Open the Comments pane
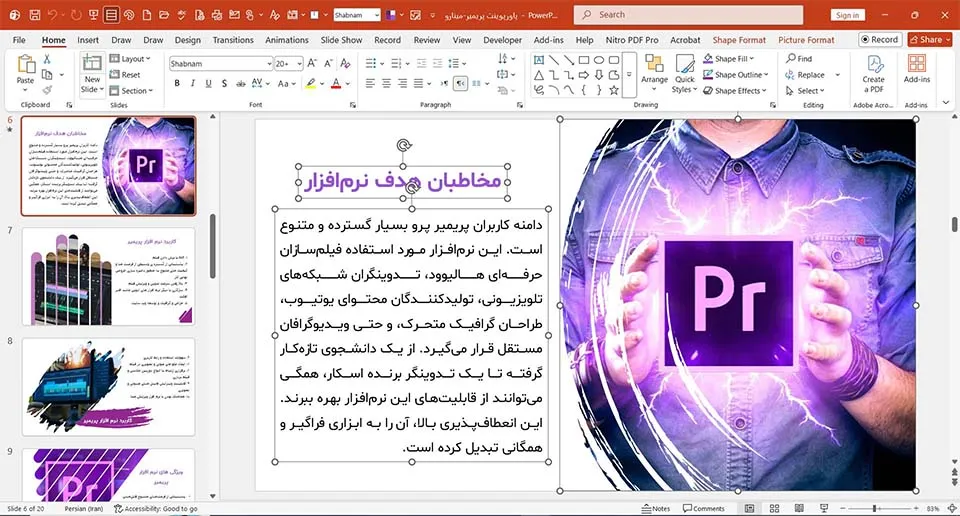 click(x=704, y=509)
